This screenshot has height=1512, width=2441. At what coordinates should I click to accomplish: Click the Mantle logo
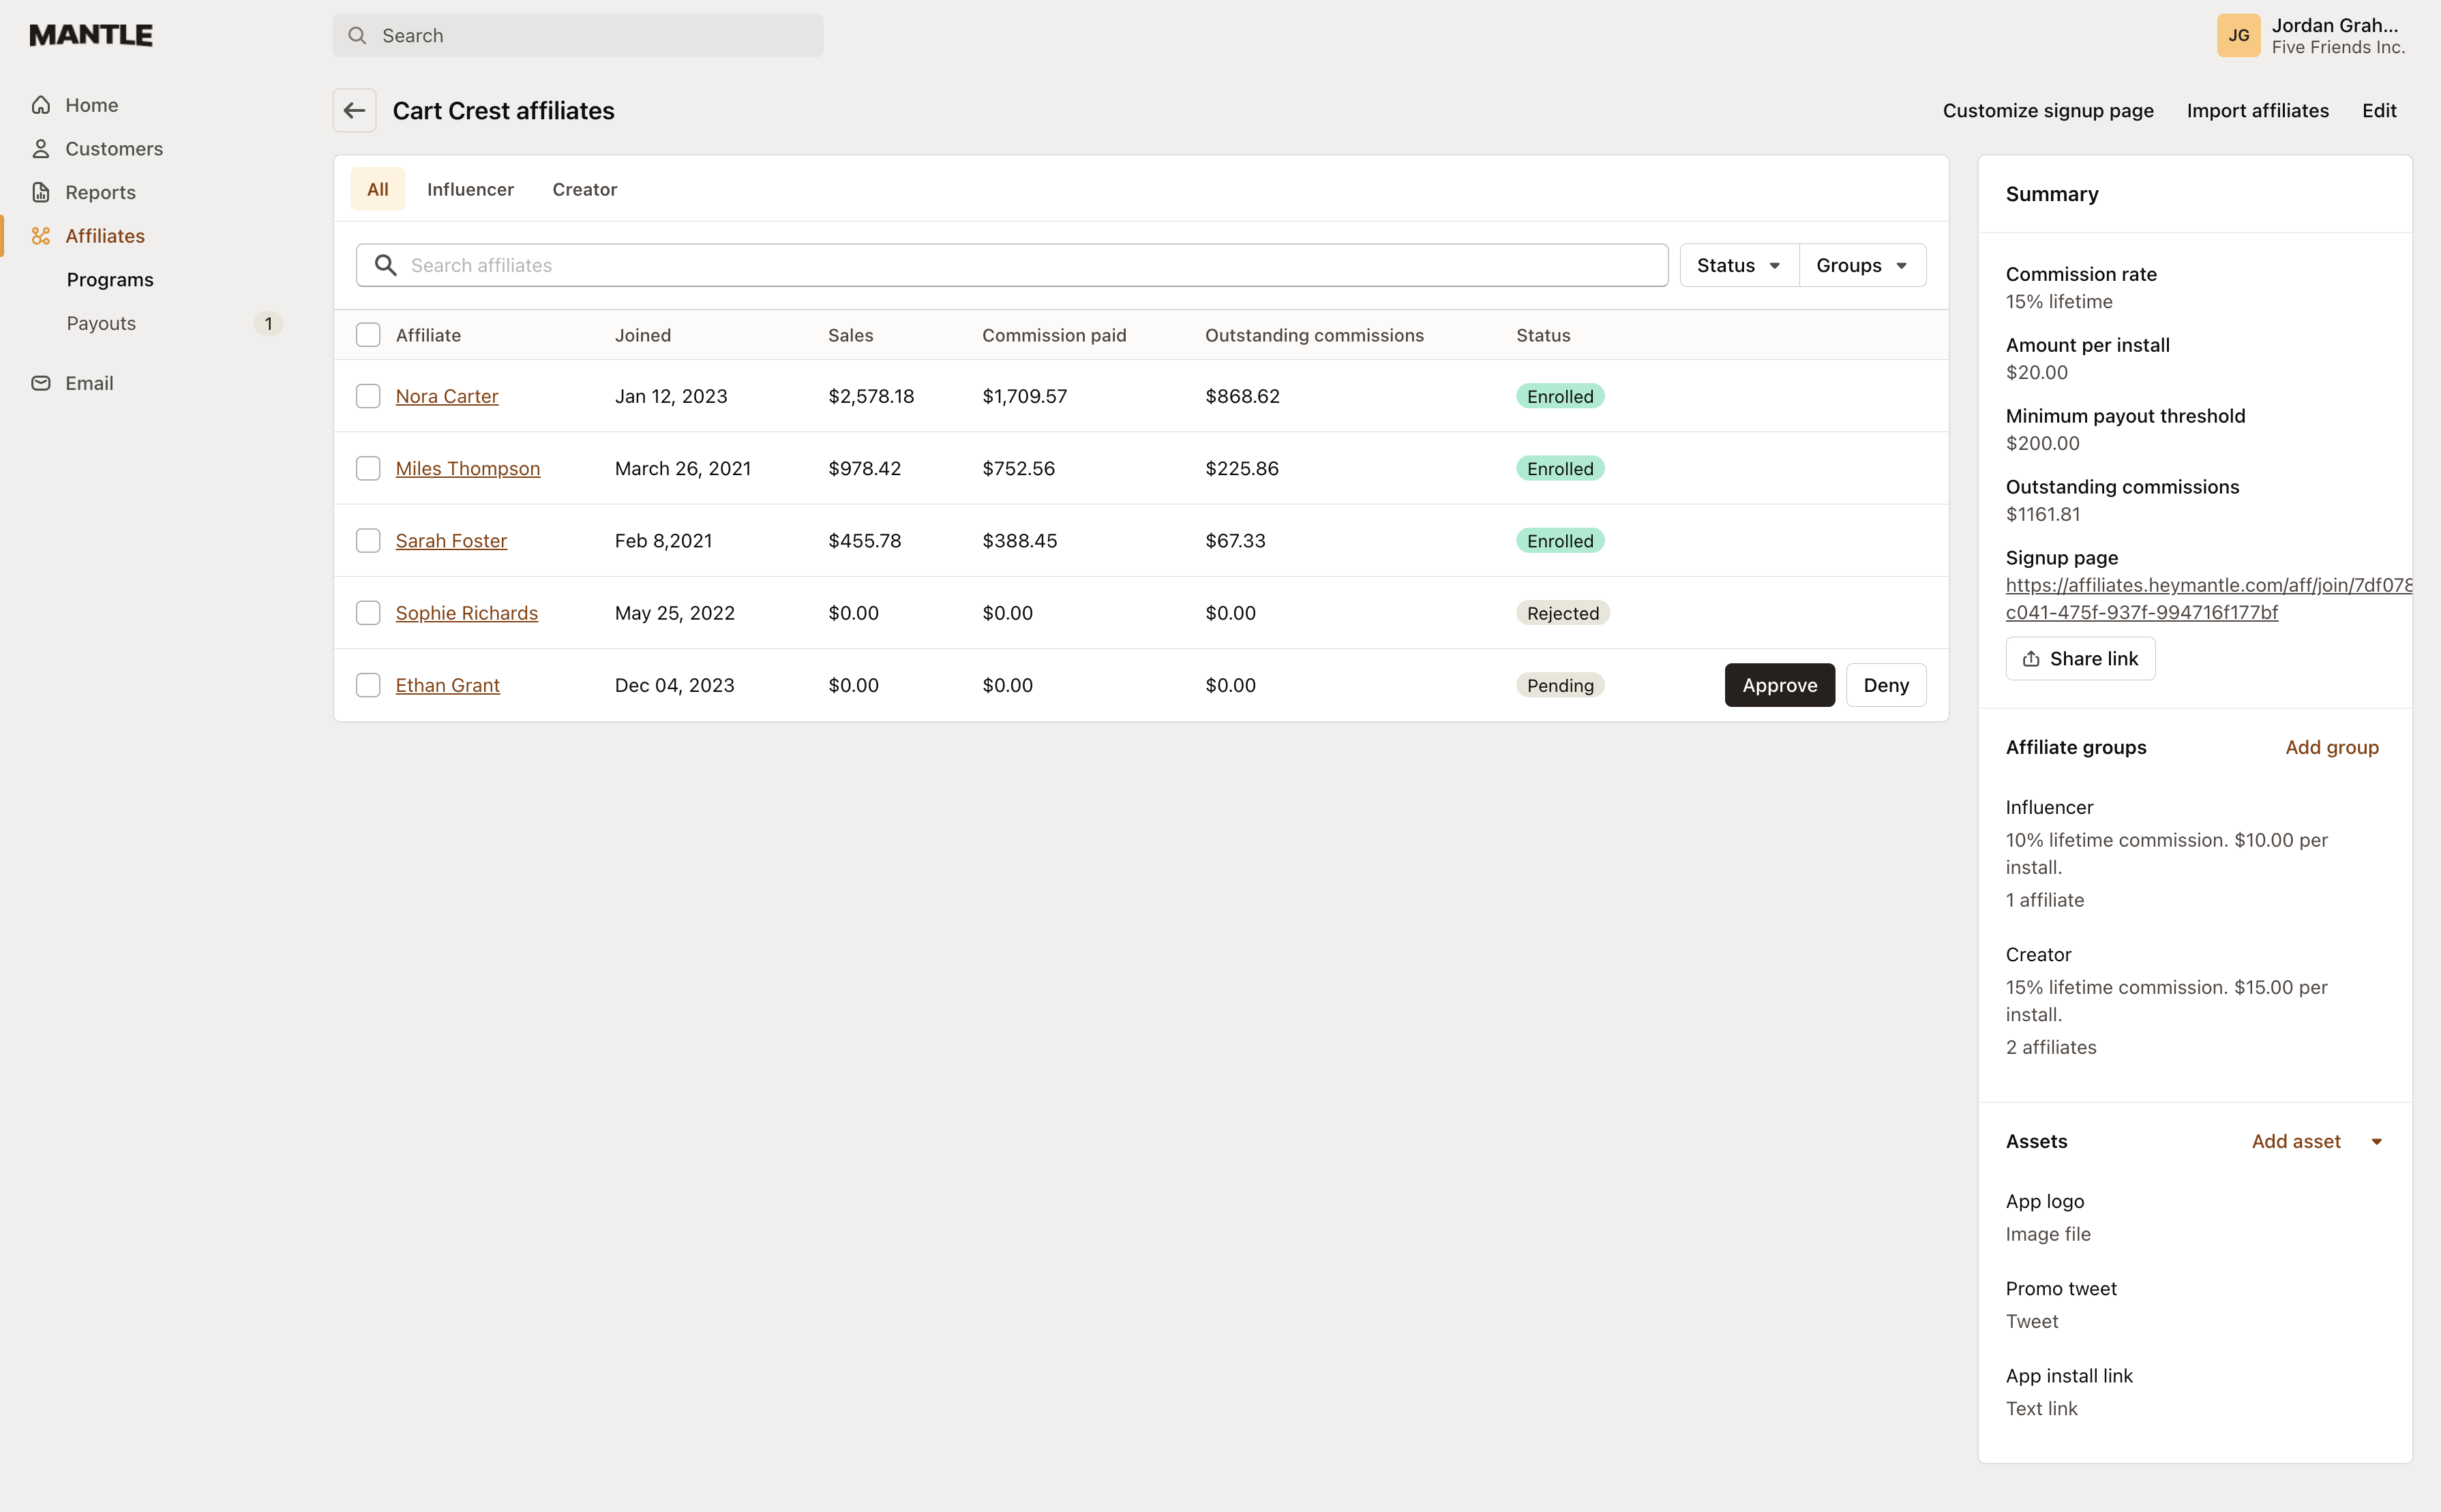click(91, 34)
